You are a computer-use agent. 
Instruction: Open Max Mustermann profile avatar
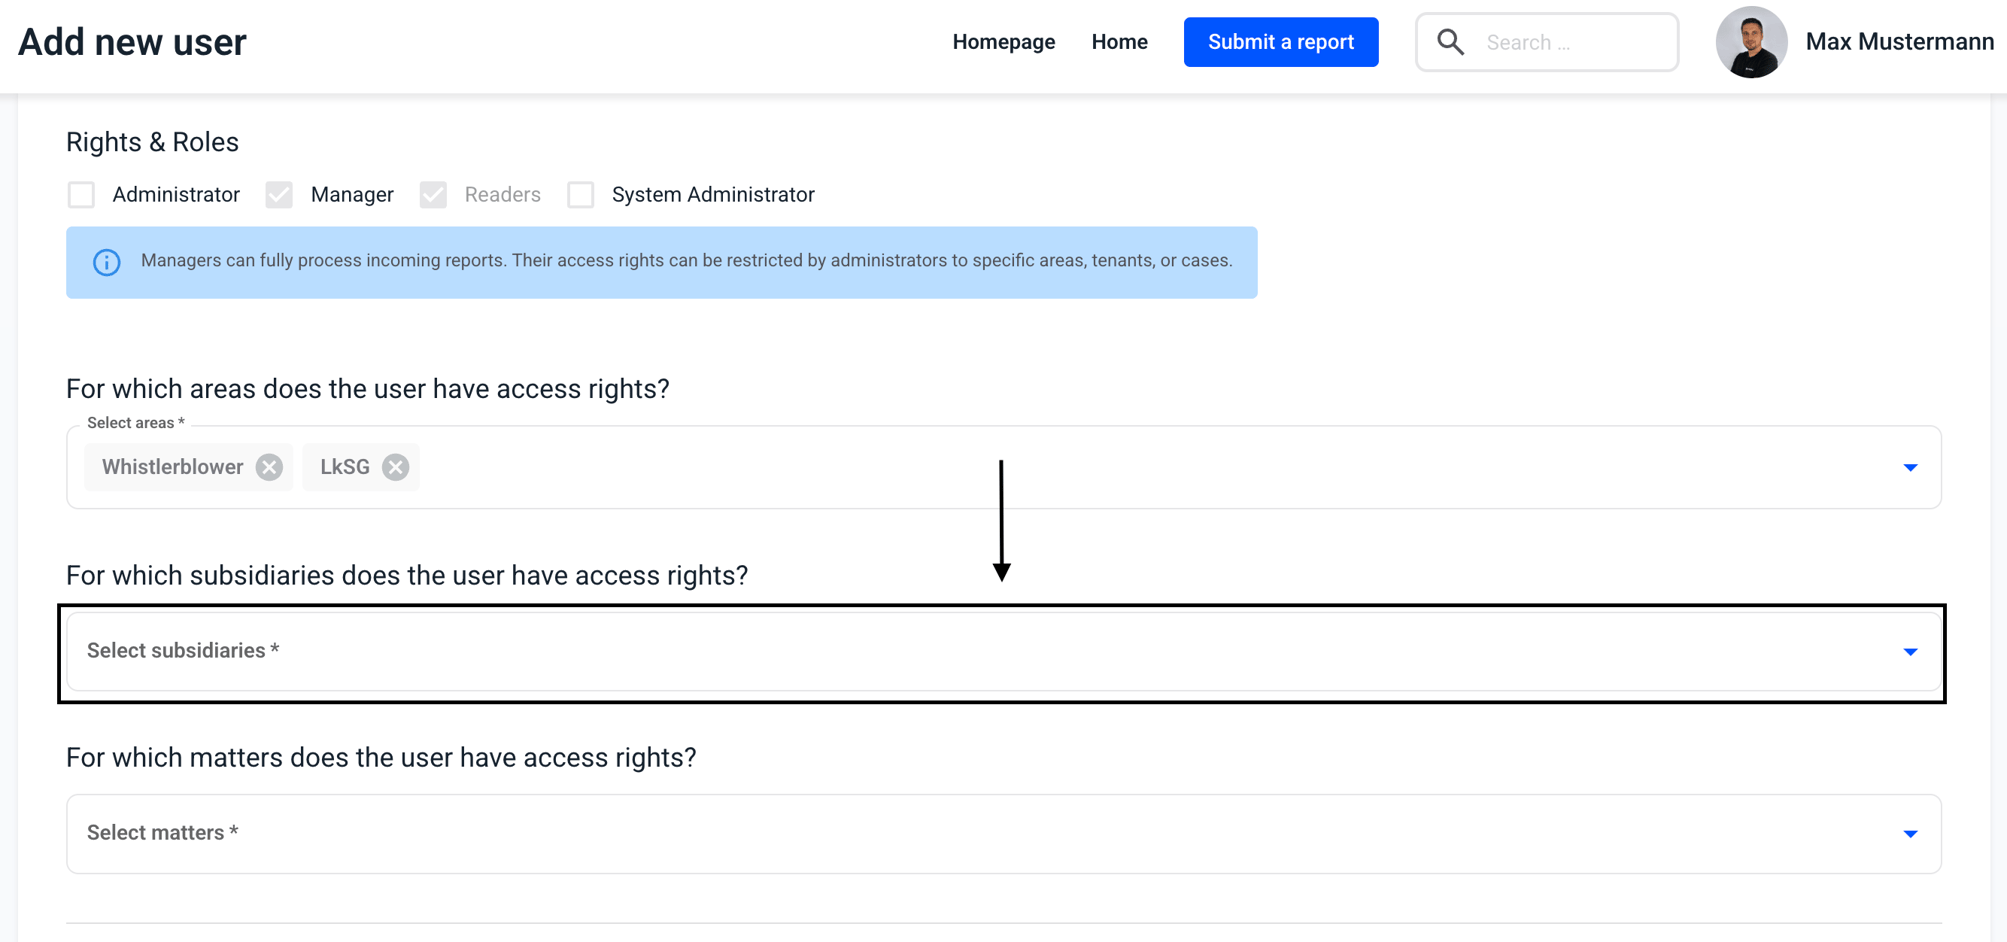(1751, 42)
